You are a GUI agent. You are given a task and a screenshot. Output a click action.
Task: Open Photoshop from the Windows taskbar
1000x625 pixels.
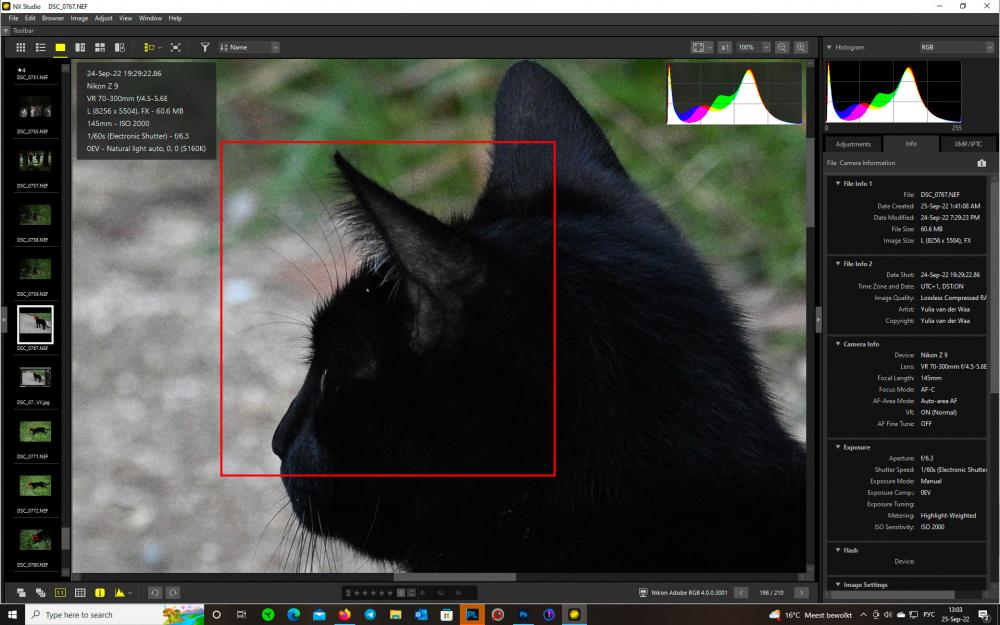tap(523, 615)
